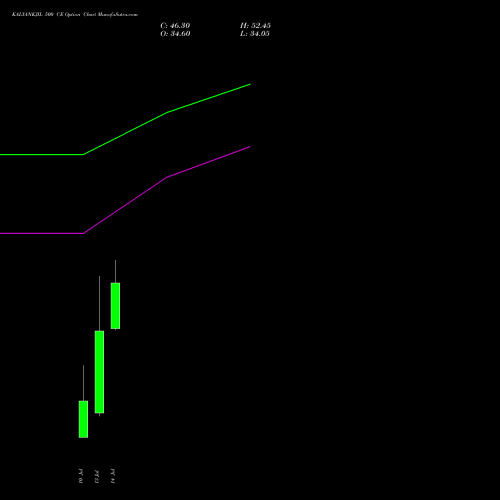Click the first date label under the candles
Image resolution: width=500 pixels, height=500 pixels.
pyautogui.click(x=81, y=476)
